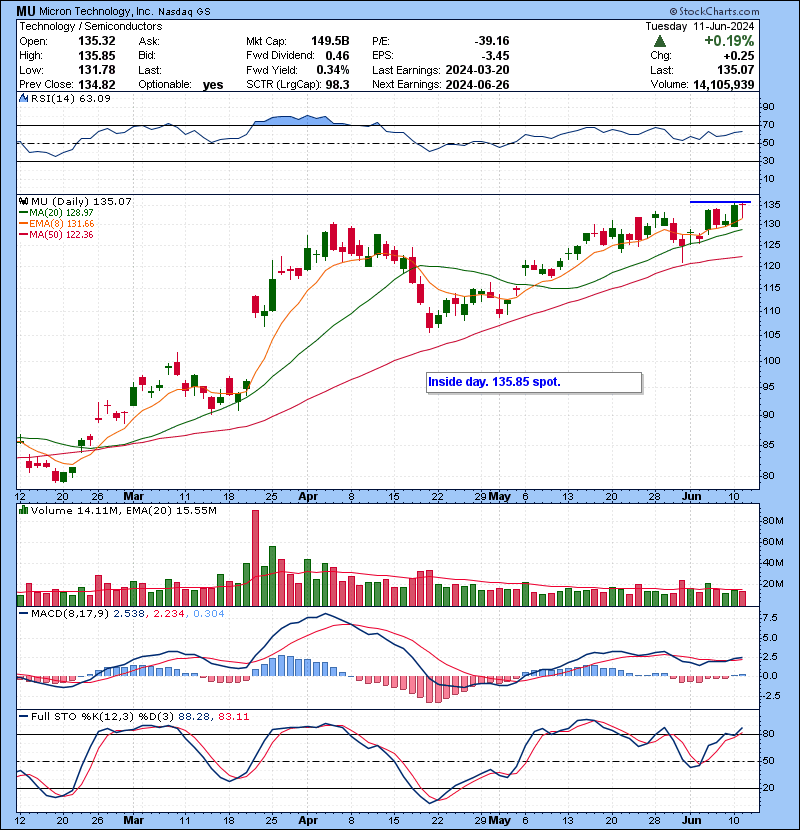Click the EMA(8) 131.66 legend text
Screen dimensions: 800x830
coord(61,223)
